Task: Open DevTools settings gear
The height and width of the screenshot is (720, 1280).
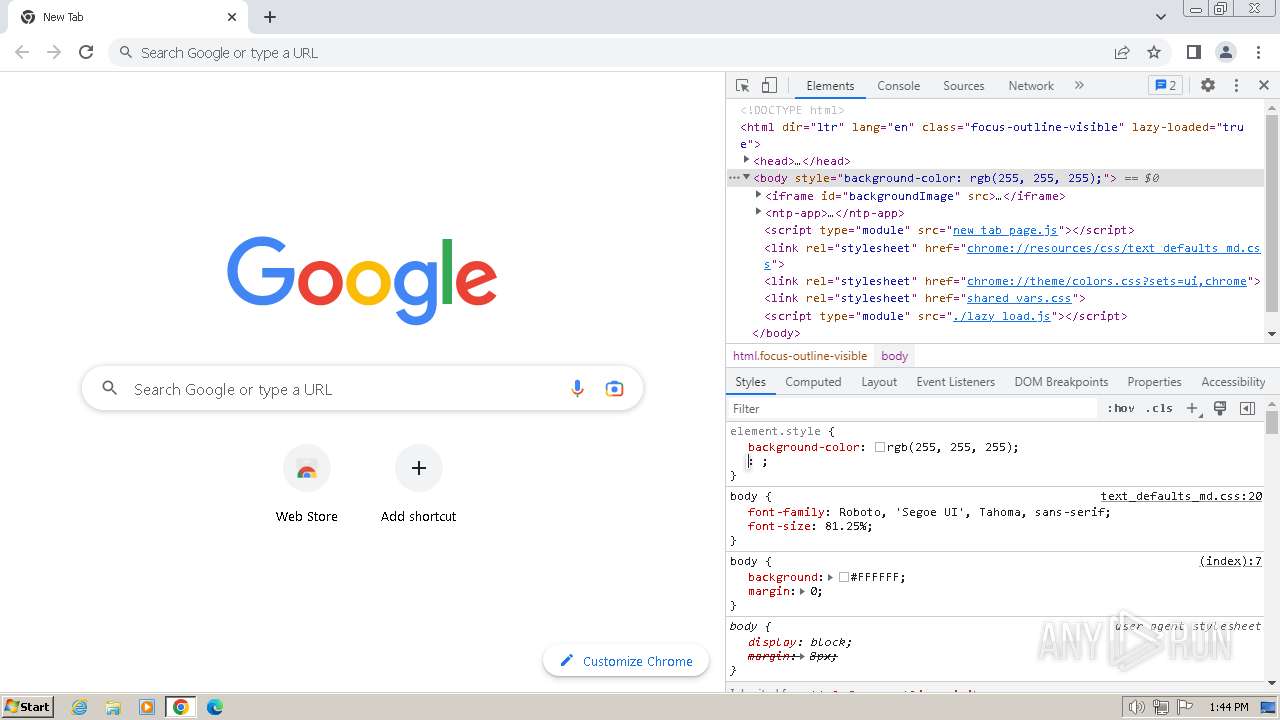Action: click(1208, 86)
